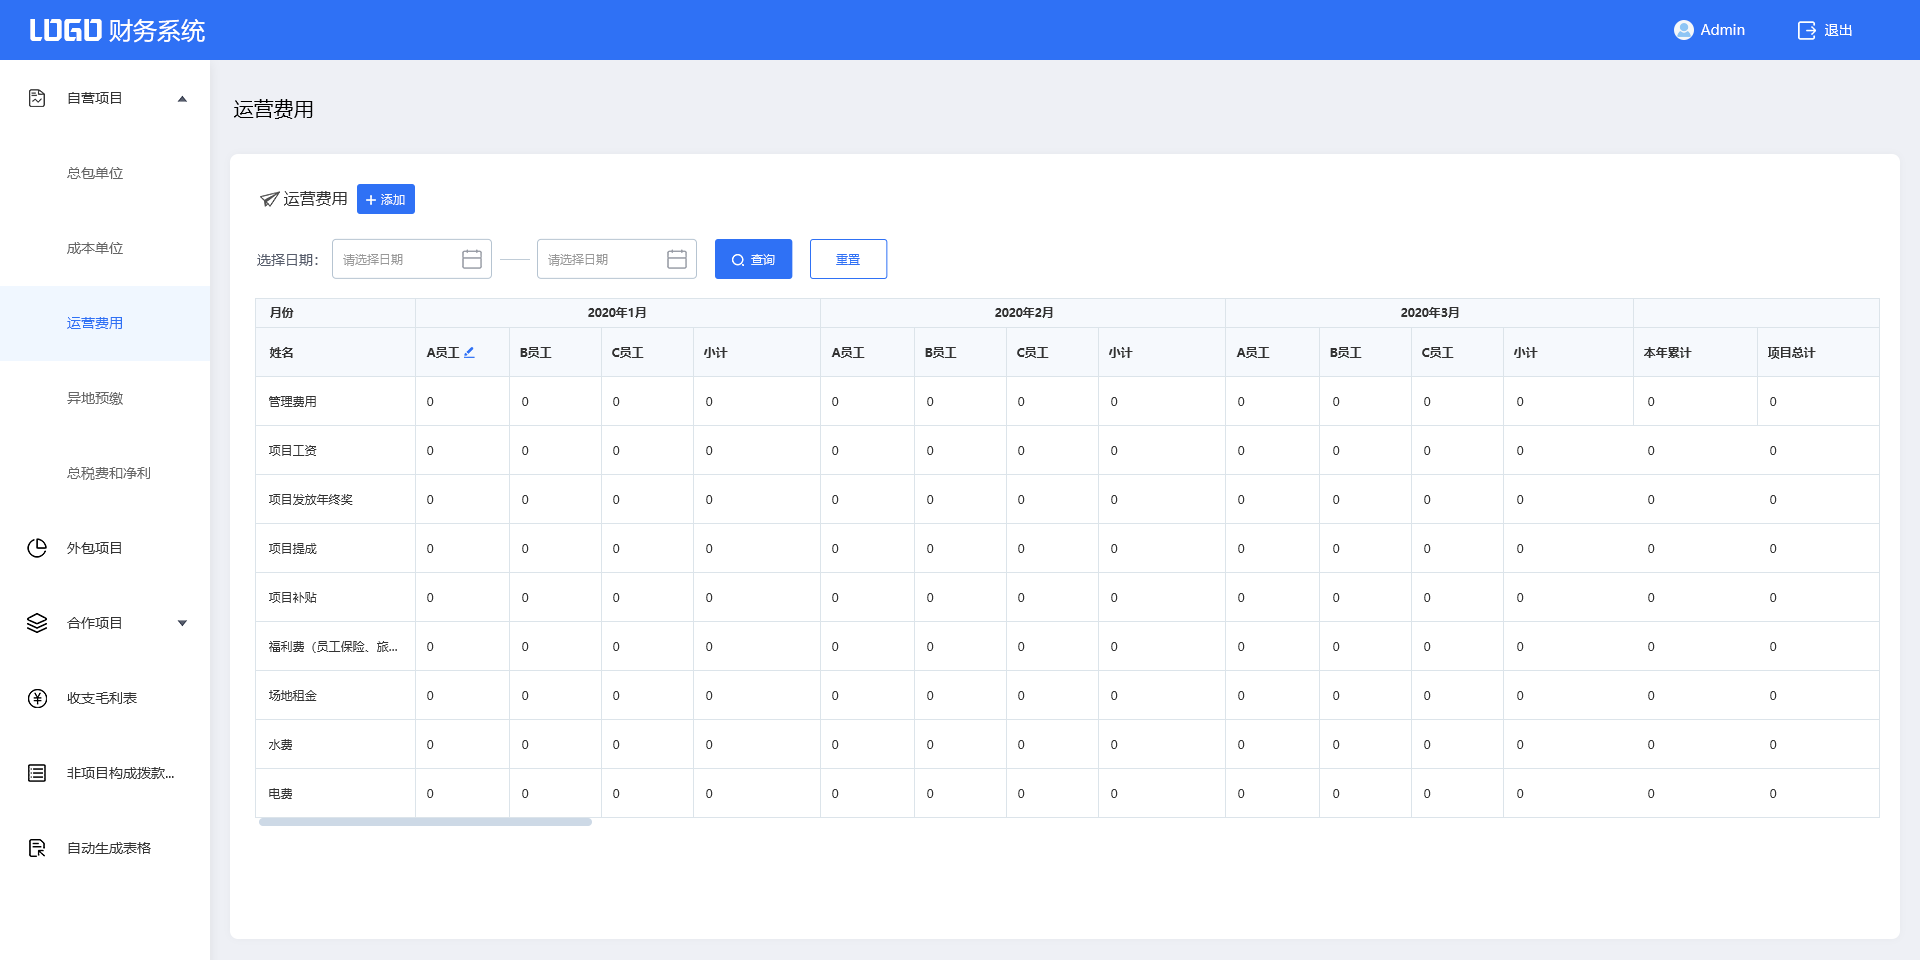Open the end date calendar icon

point(677,259)
